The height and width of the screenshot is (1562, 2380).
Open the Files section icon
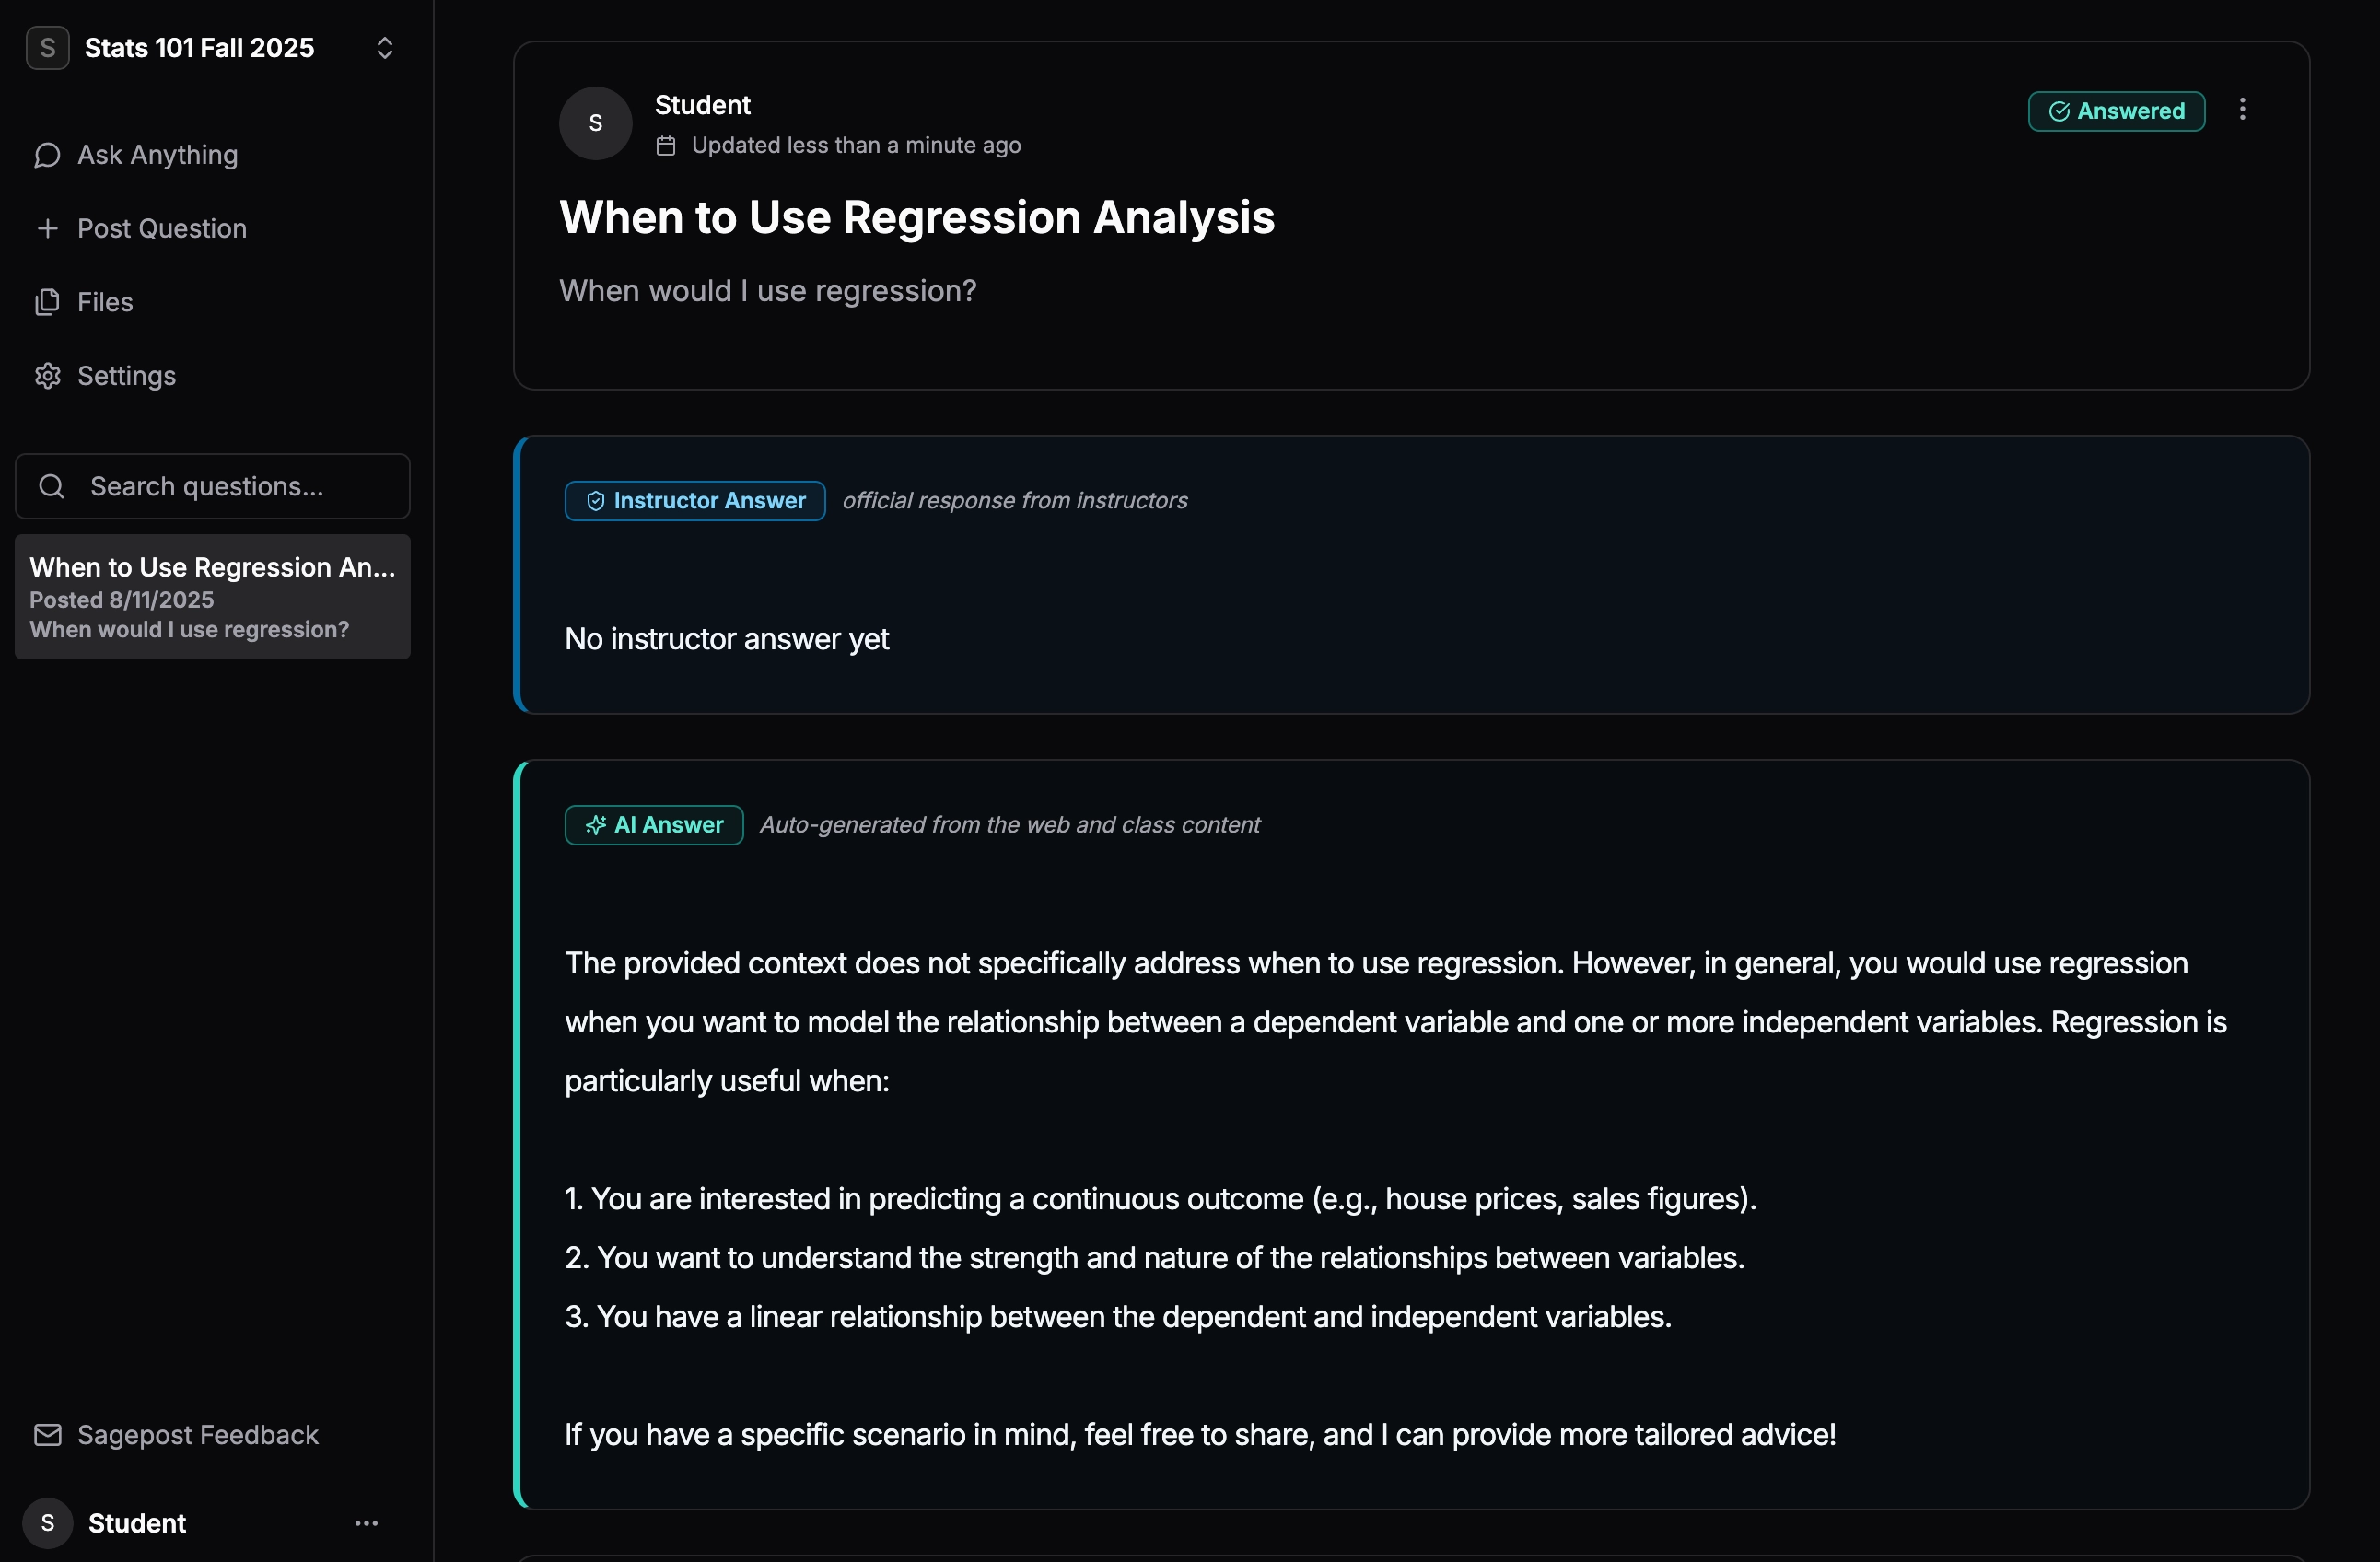click(x=47, y=302)
